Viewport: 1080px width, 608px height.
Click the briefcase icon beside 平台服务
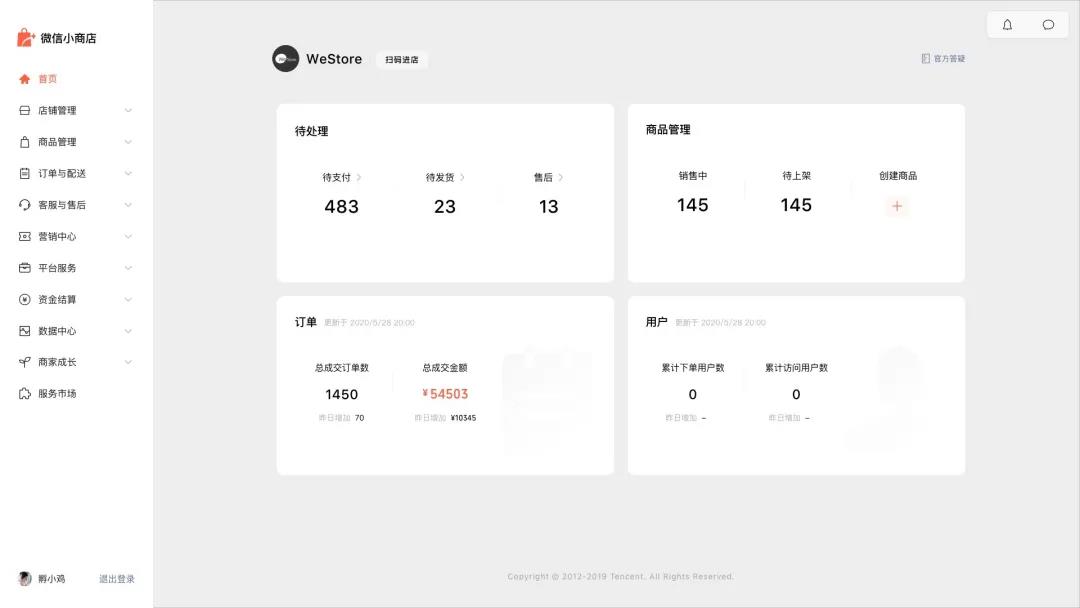coord(25,268)
